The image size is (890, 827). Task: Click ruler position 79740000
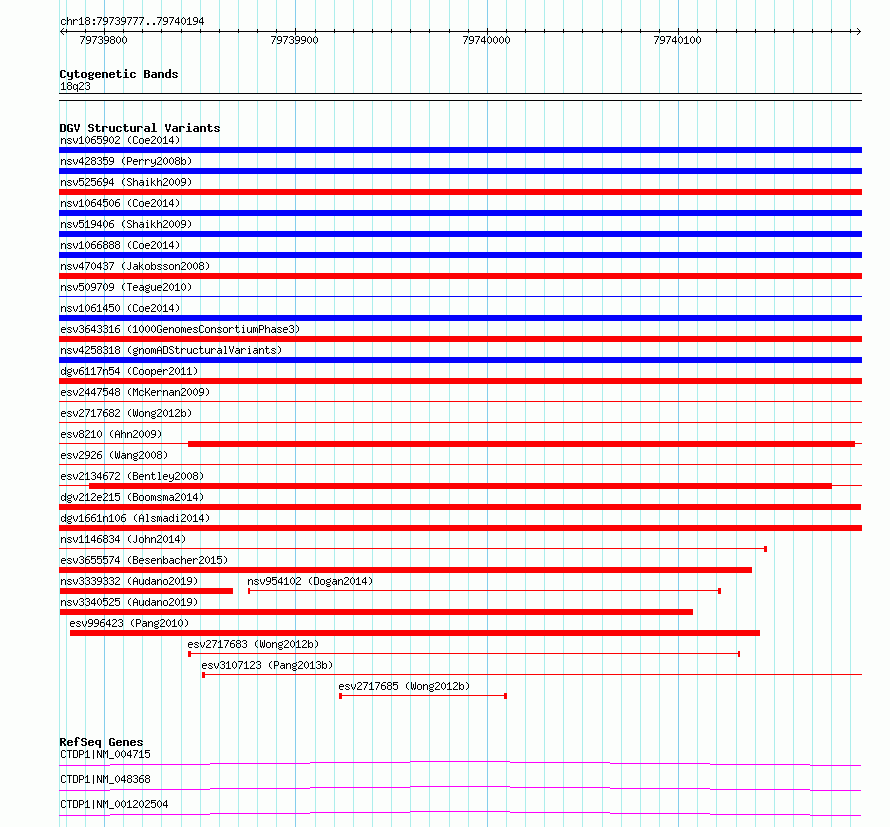point(486,40)
